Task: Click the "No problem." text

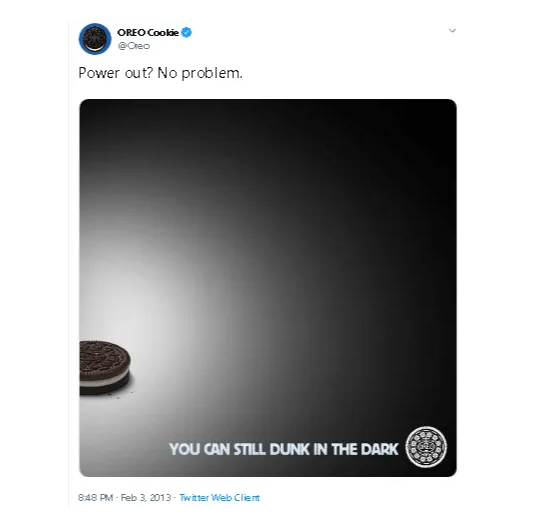Action: click(200, 73)
